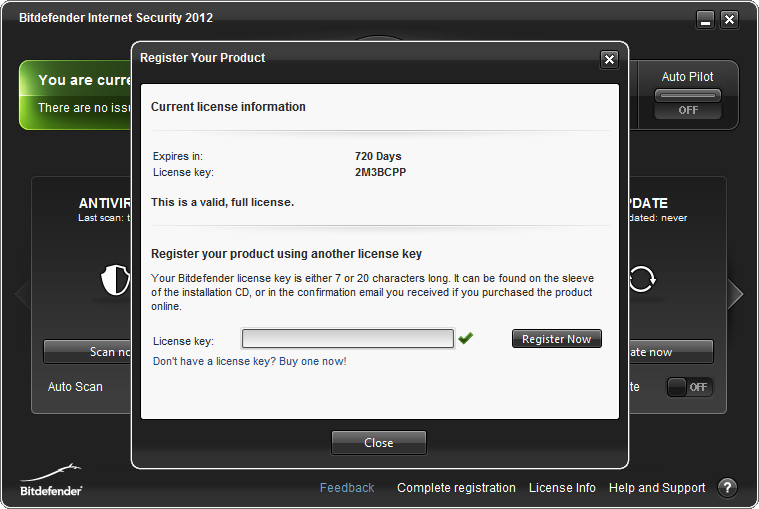
Task: Toggle the Auto Update OFF switch
Action: click(690, 387)
